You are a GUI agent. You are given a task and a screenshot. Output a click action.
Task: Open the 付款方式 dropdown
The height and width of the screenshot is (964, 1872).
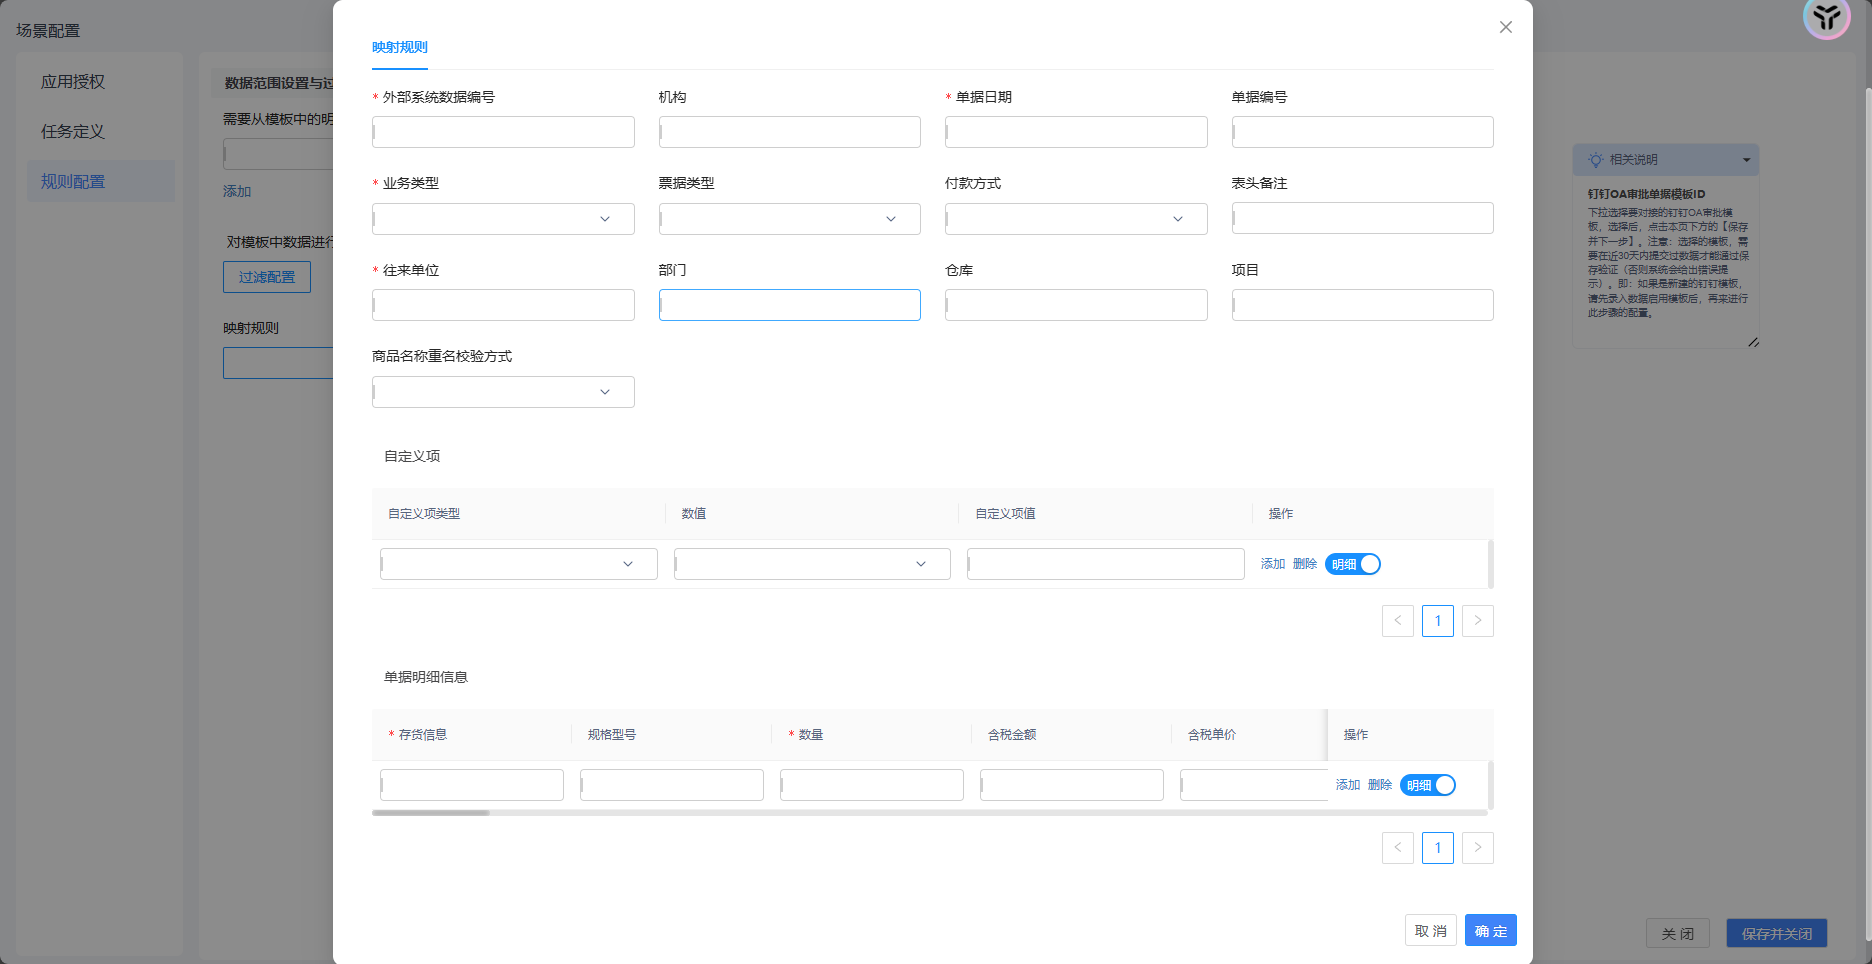[1076, 219]
